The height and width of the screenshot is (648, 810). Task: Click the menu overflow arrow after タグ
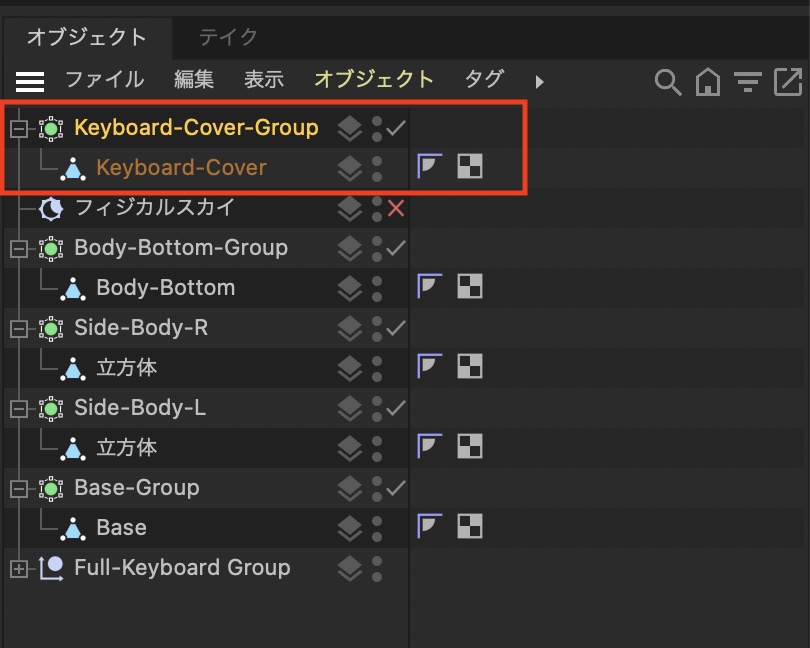tap(540, 81)
